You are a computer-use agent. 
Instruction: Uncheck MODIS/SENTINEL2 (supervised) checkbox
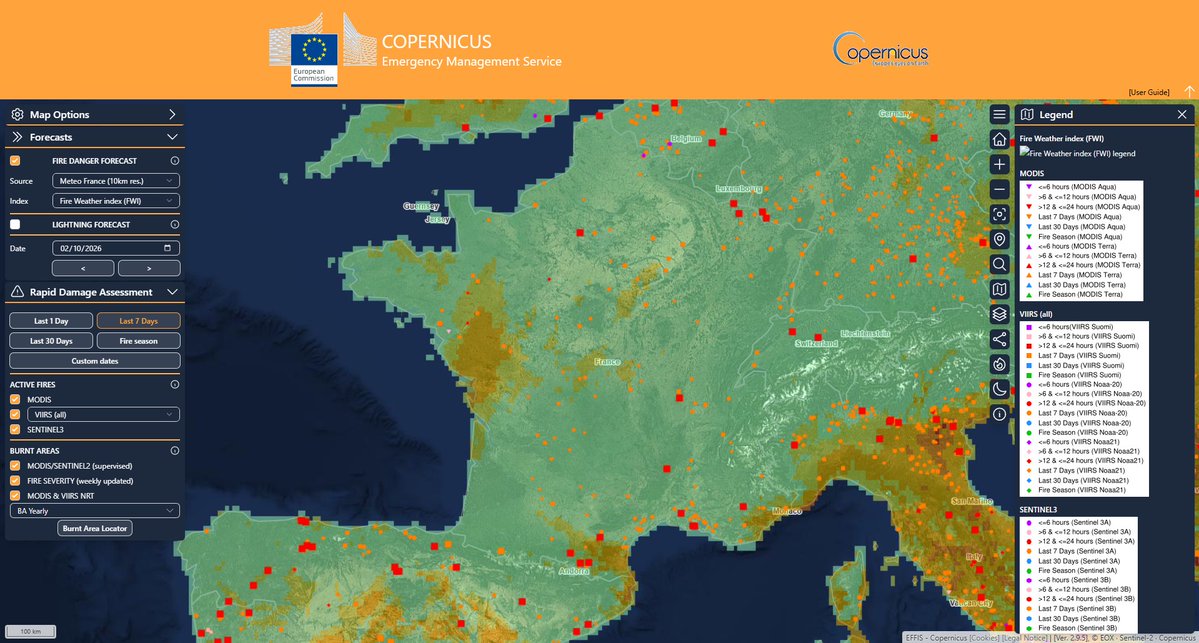tap(15, 466)
